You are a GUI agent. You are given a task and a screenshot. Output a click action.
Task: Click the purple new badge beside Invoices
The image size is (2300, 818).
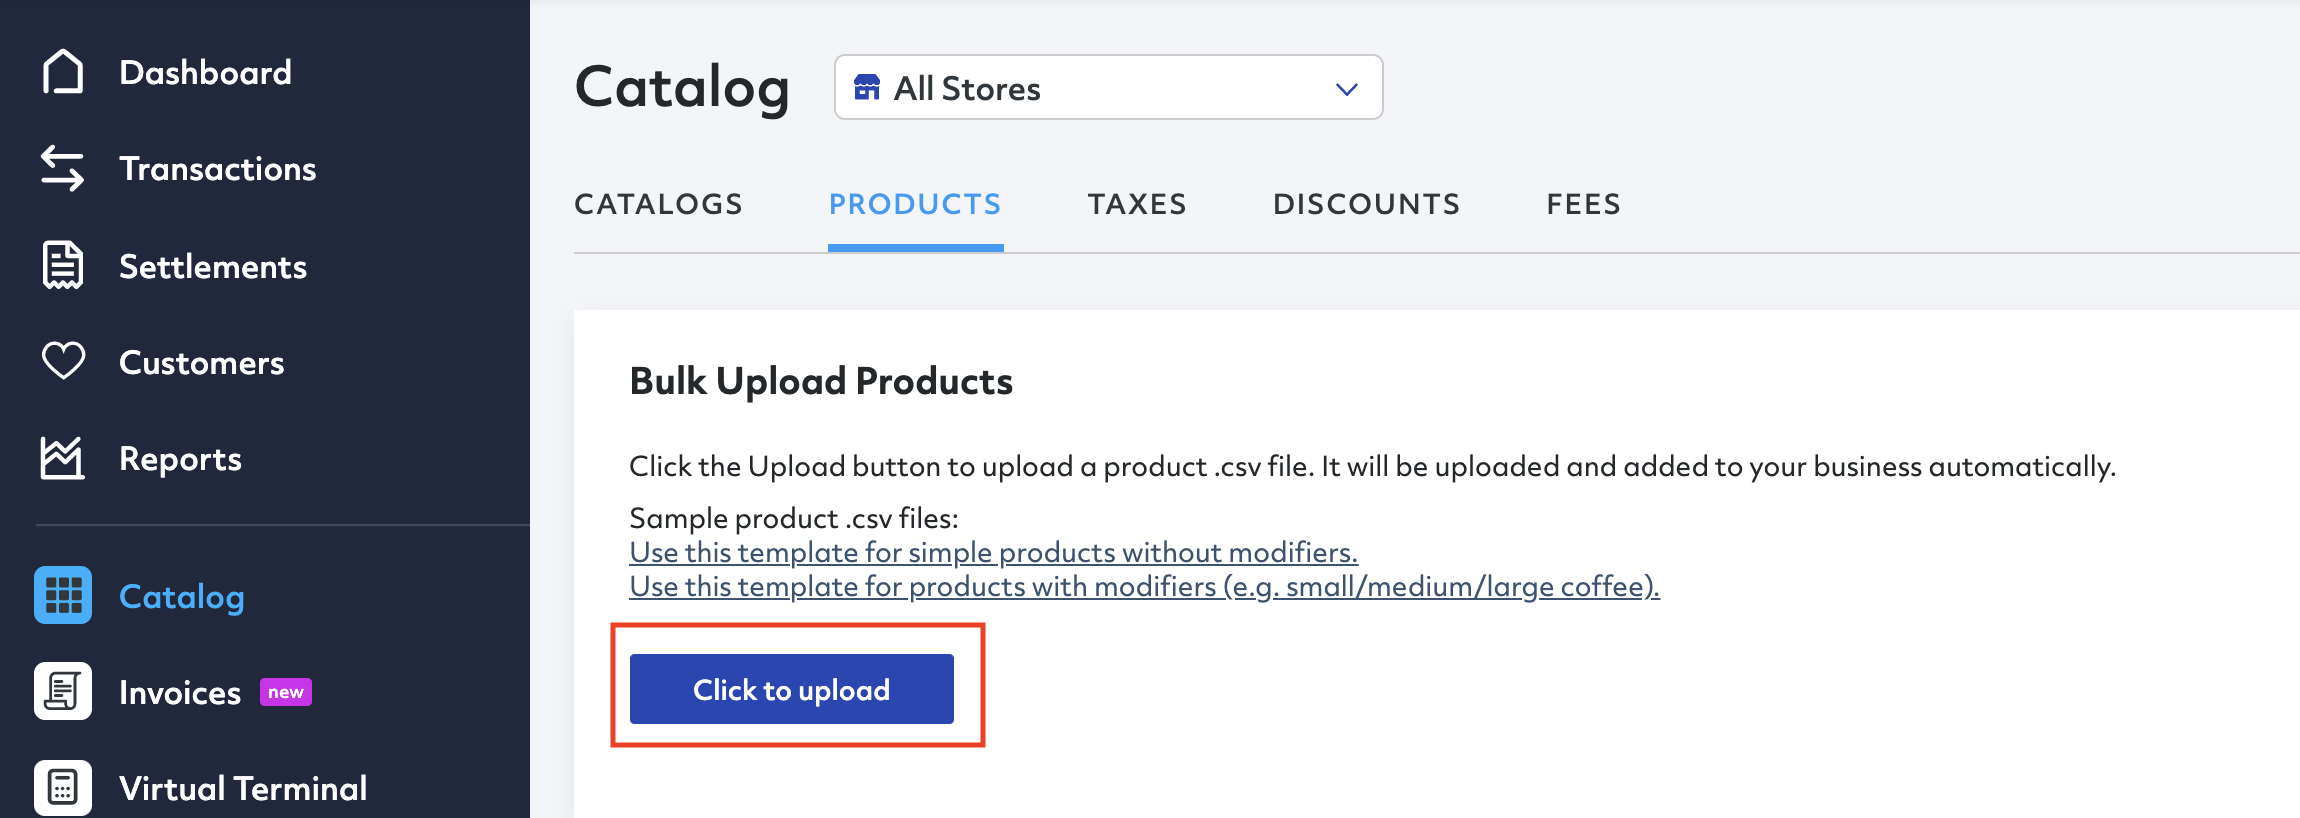click(x=286, y=692)
